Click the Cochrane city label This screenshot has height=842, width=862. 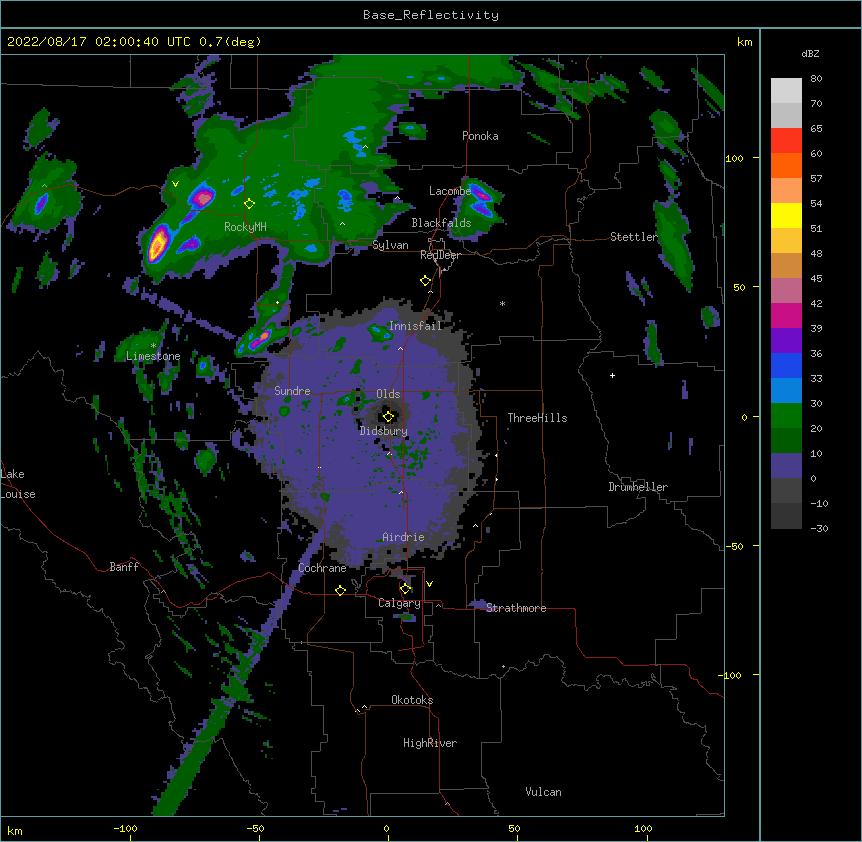coord(322,568)
